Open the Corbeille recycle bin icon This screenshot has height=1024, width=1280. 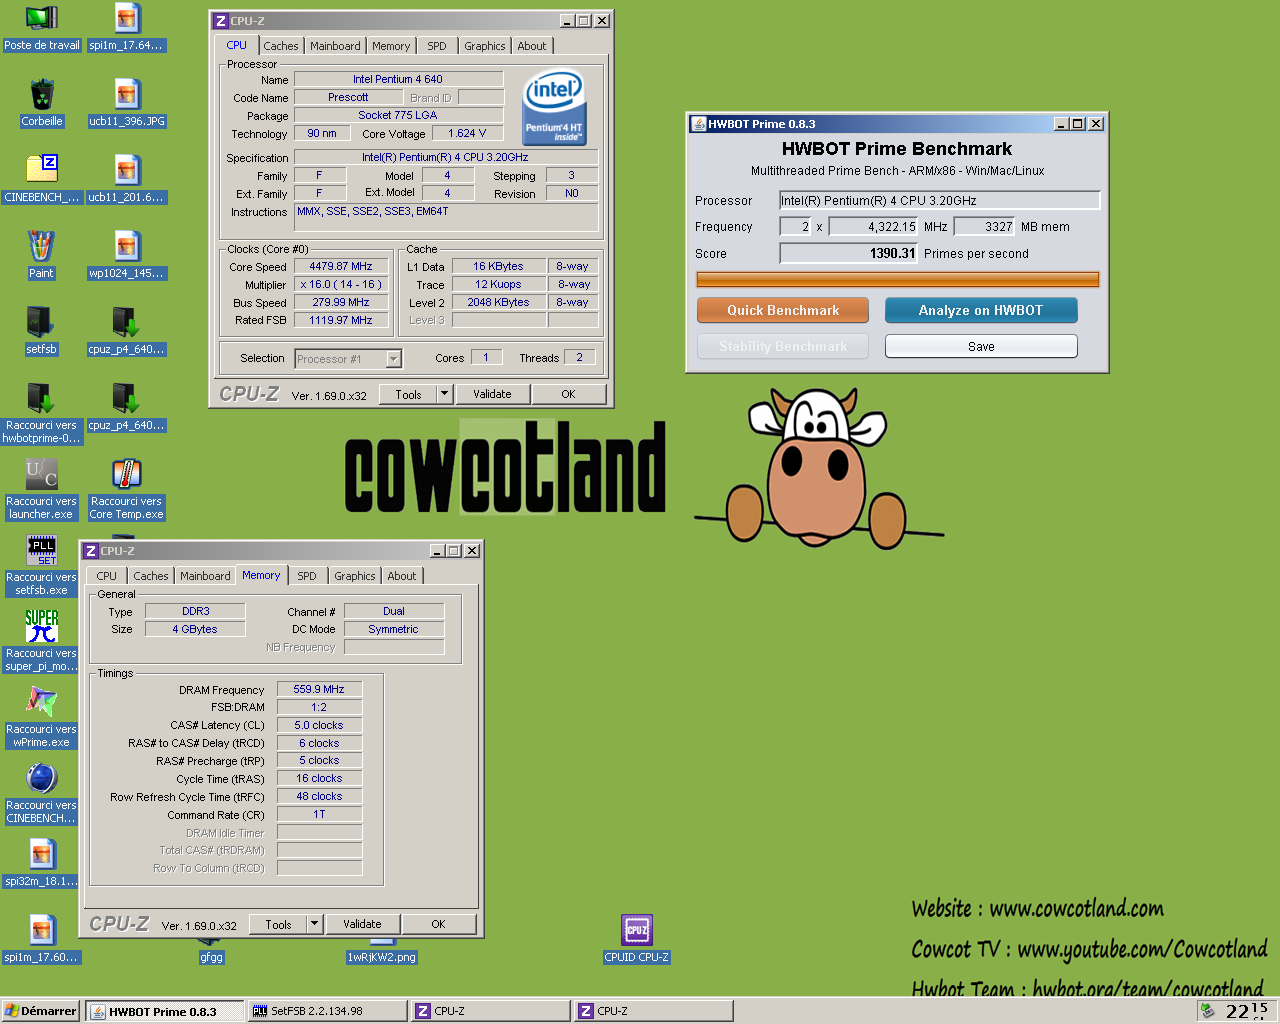coord(41,103)
